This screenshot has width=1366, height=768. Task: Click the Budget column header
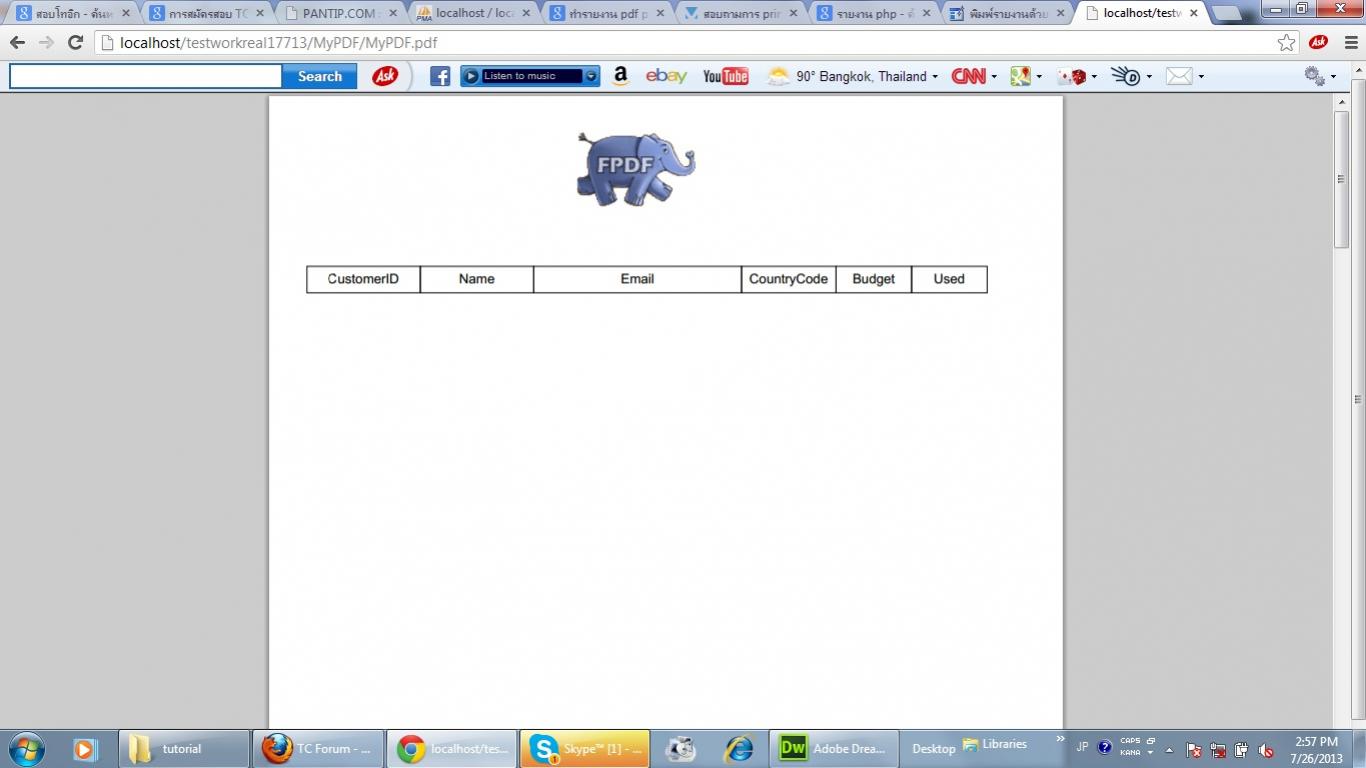(873, 279)
